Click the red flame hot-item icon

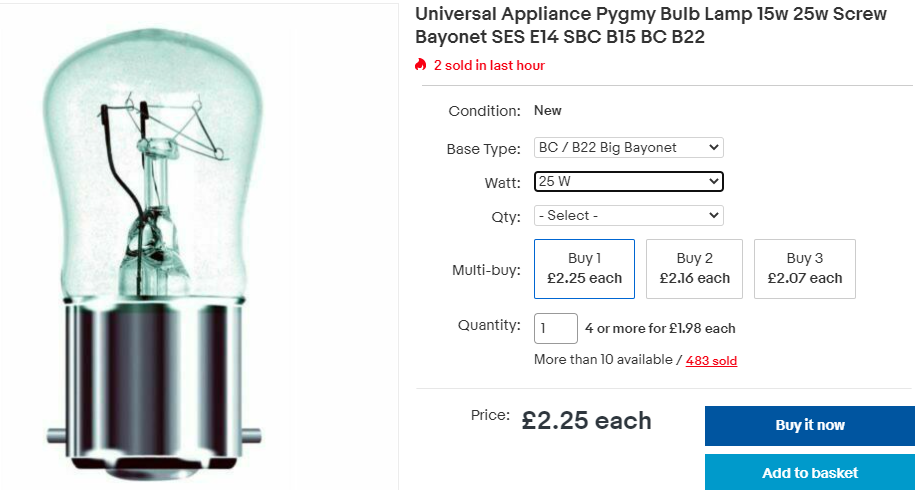coord(421,65)
